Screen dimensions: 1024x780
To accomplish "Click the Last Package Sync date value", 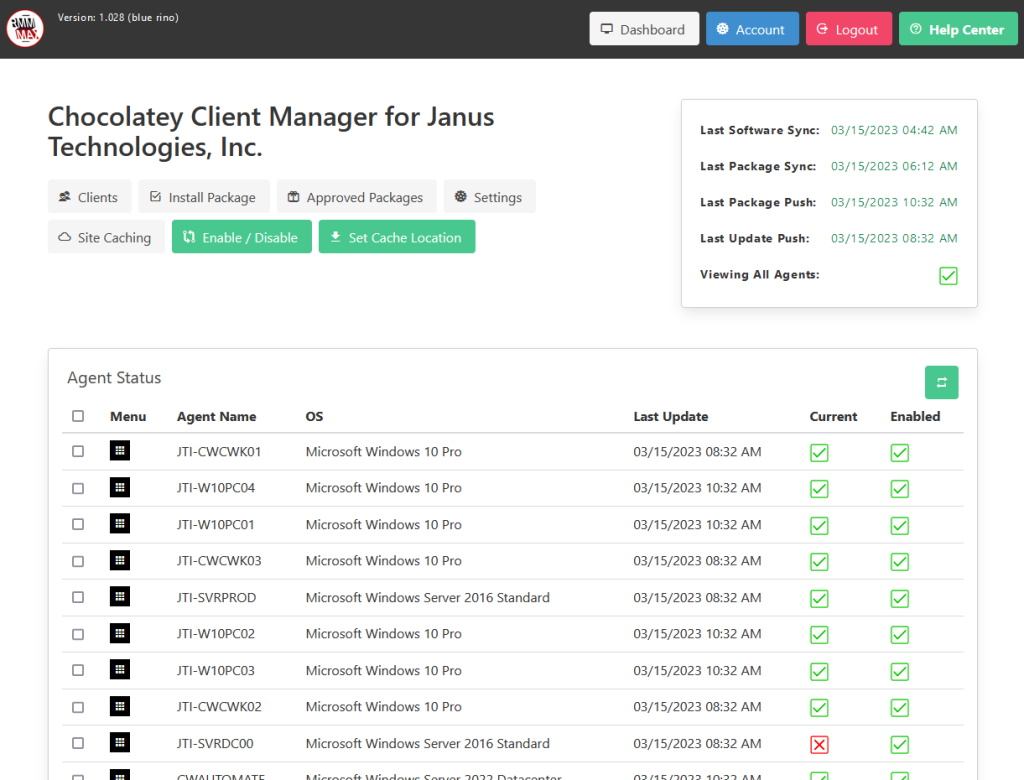I will [x=894, y=166].
